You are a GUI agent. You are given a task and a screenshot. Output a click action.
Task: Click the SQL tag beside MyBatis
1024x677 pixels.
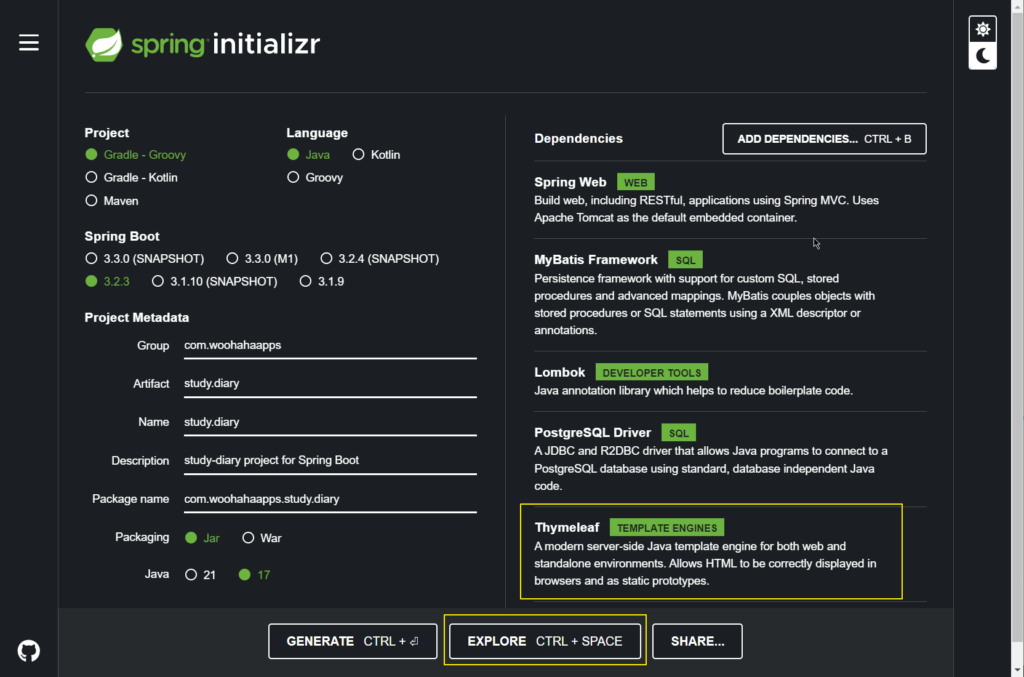685,260
